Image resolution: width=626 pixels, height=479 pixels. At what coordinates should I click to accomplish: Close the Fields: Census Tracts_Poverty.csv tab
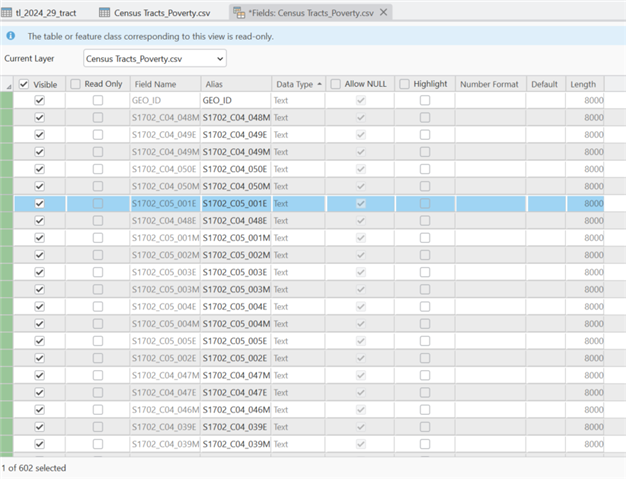click(x=383, y=12)
